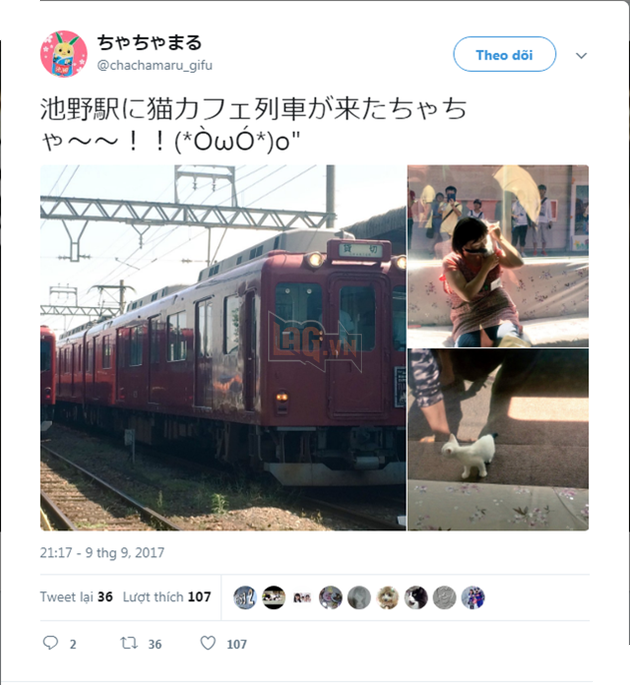Open the red train photo
Screen dimensions: 630x685
coord(223,348)
